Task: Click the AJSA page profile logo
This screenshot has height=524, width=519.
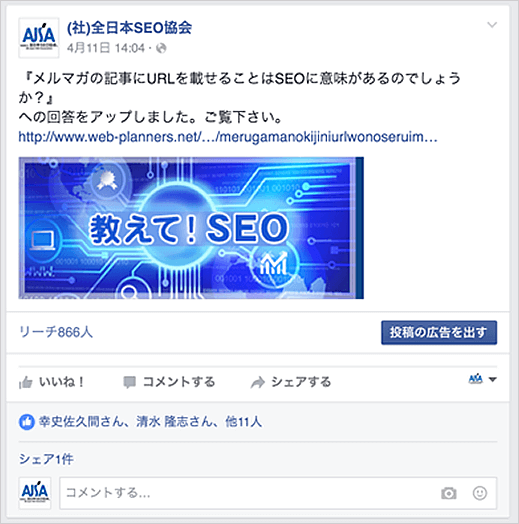Action: [39, 38]
